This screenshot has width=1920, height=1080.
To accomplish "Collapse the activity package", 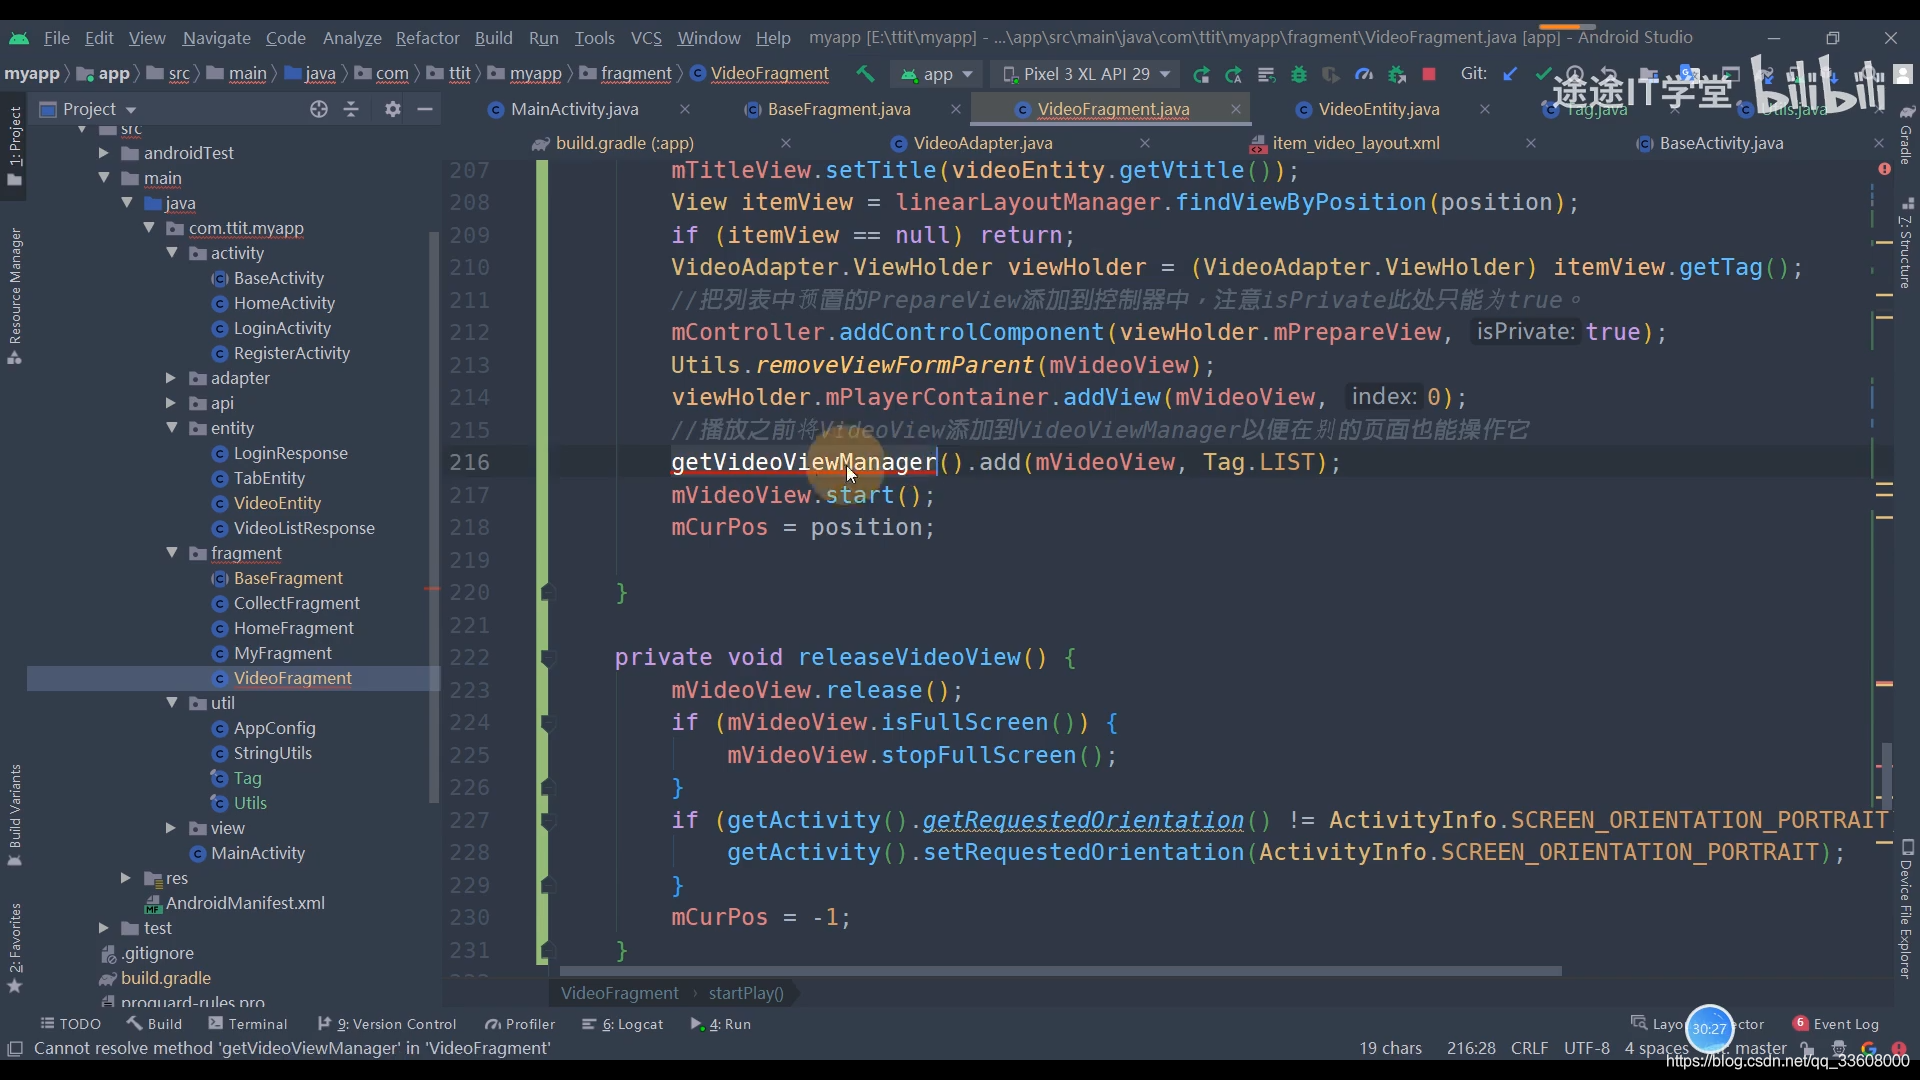I will [171, 253].
